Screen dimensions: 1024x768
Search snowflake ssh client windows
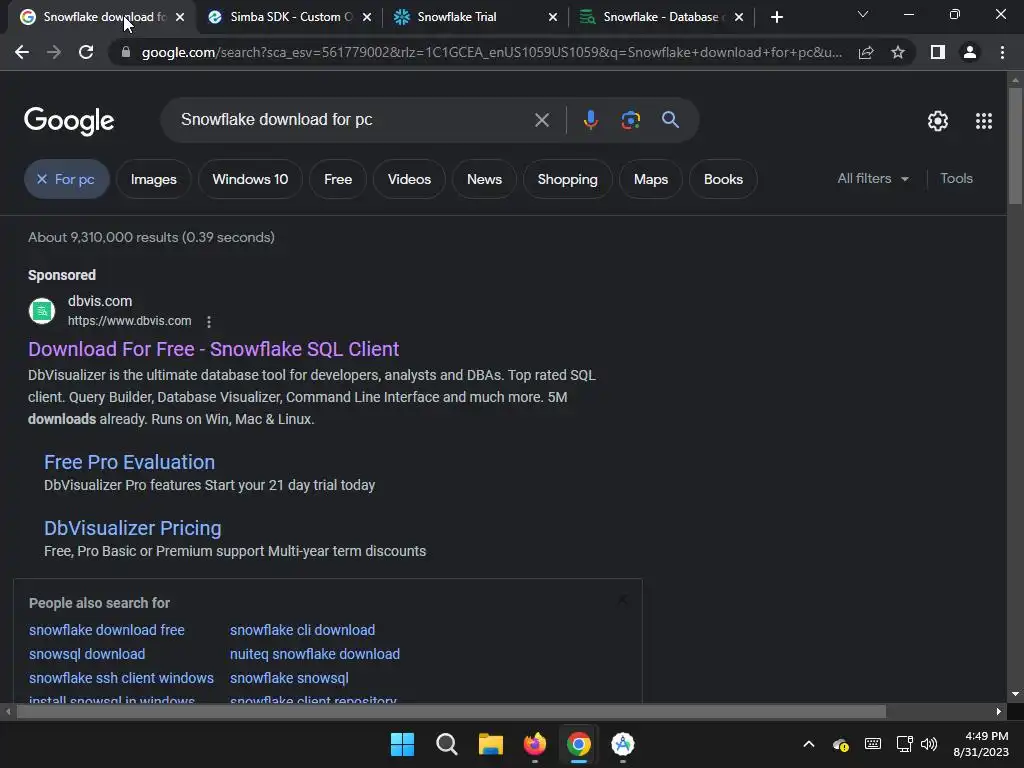click(121, 679)
